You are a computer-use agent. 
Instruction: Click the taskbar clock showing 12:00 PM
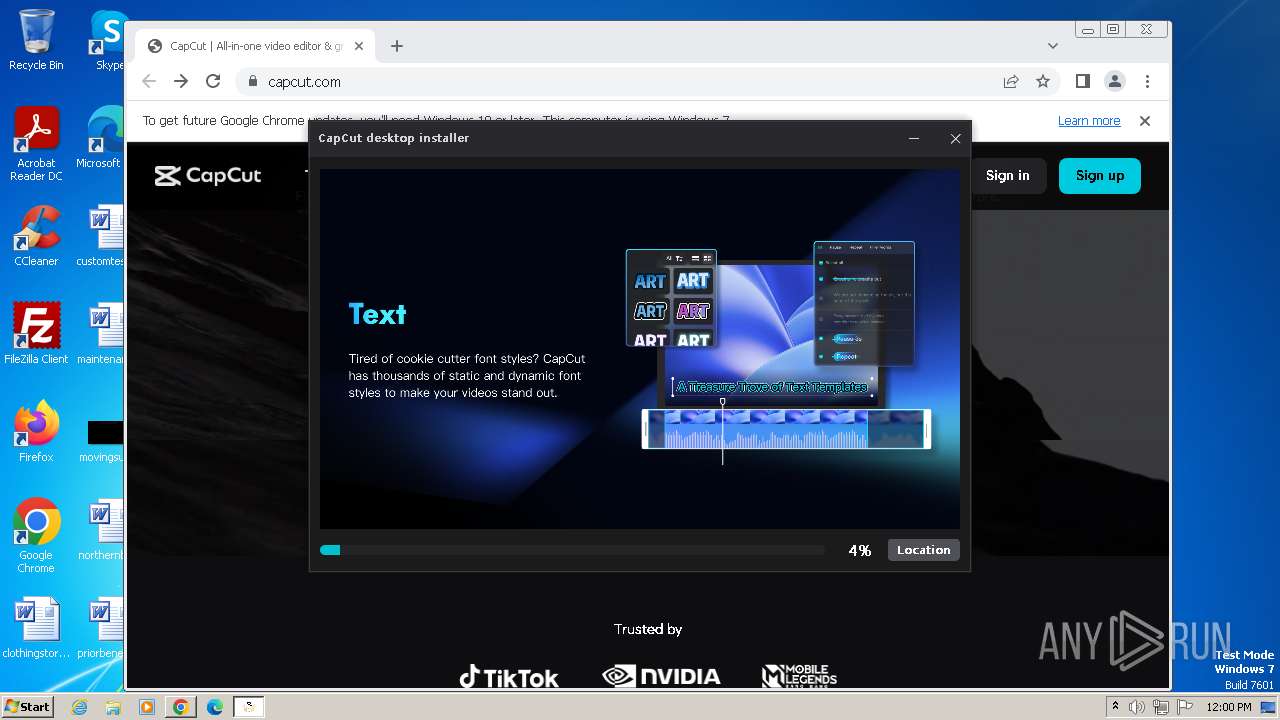1229,707
